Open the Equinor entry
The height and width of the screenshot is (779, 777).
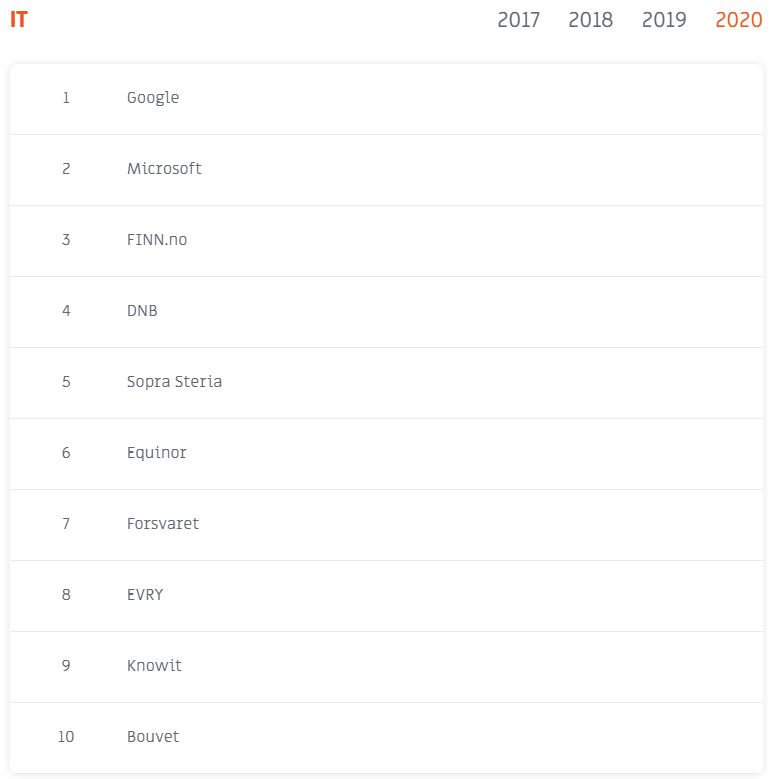(x=387, y=454)
